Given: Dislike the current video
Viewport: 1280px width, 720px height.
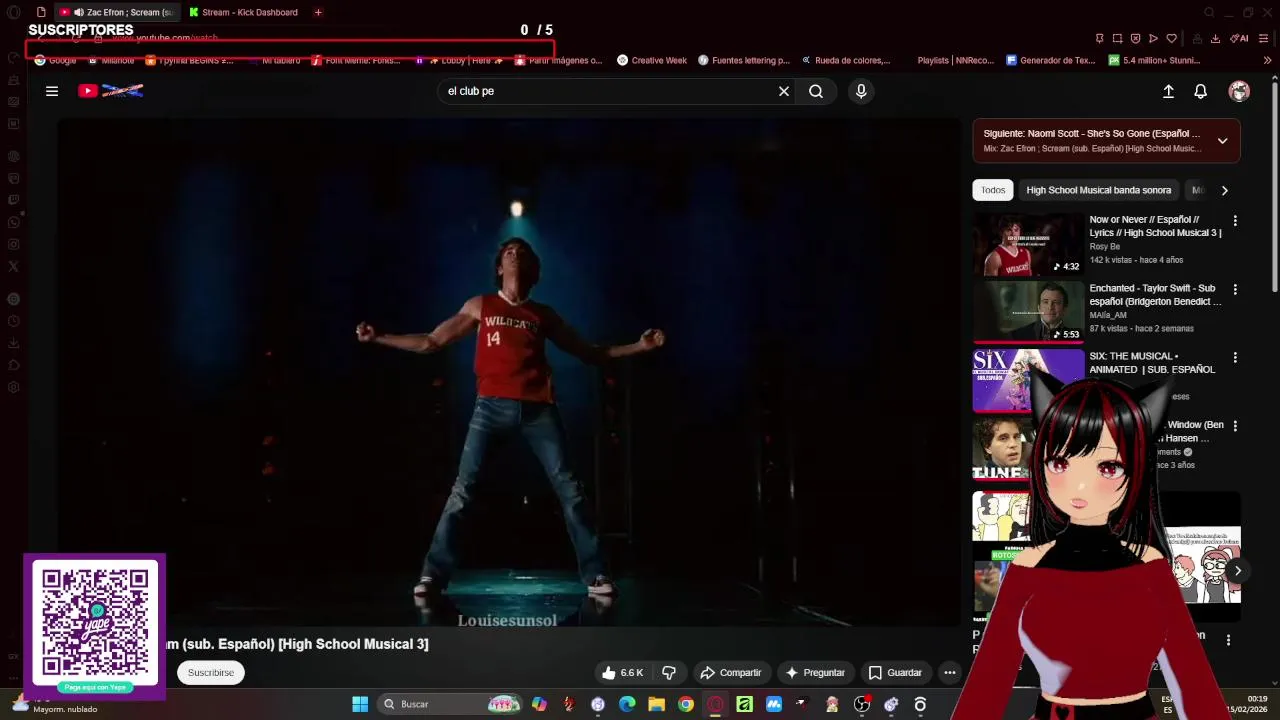Looking at the screenshot, I should [x=669, y=673].
